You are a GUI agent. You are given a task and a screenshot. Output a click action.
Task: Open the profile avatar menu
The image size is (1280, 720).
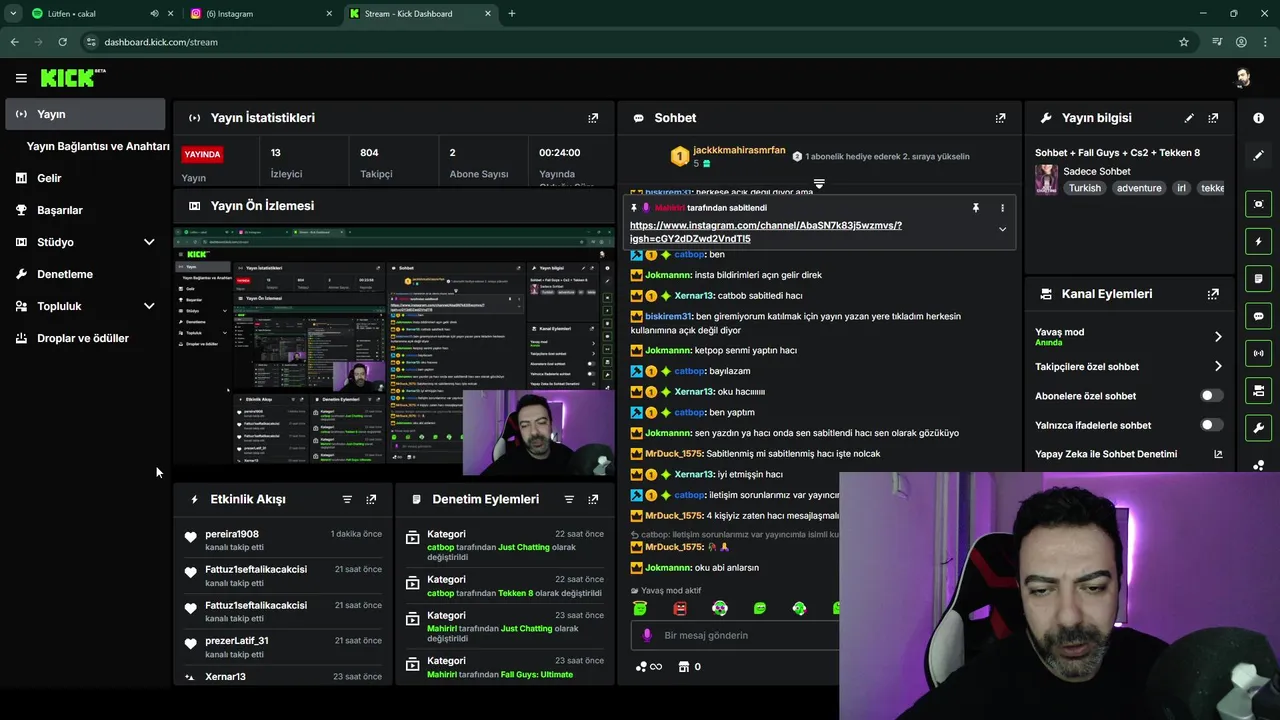point(1243,78)
